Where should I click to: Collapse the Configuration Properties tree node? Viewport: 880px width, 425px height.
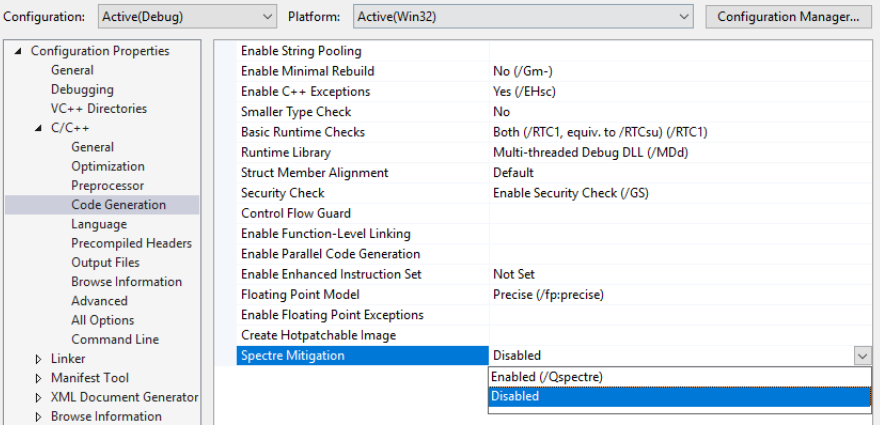click(x=18, y=51)
